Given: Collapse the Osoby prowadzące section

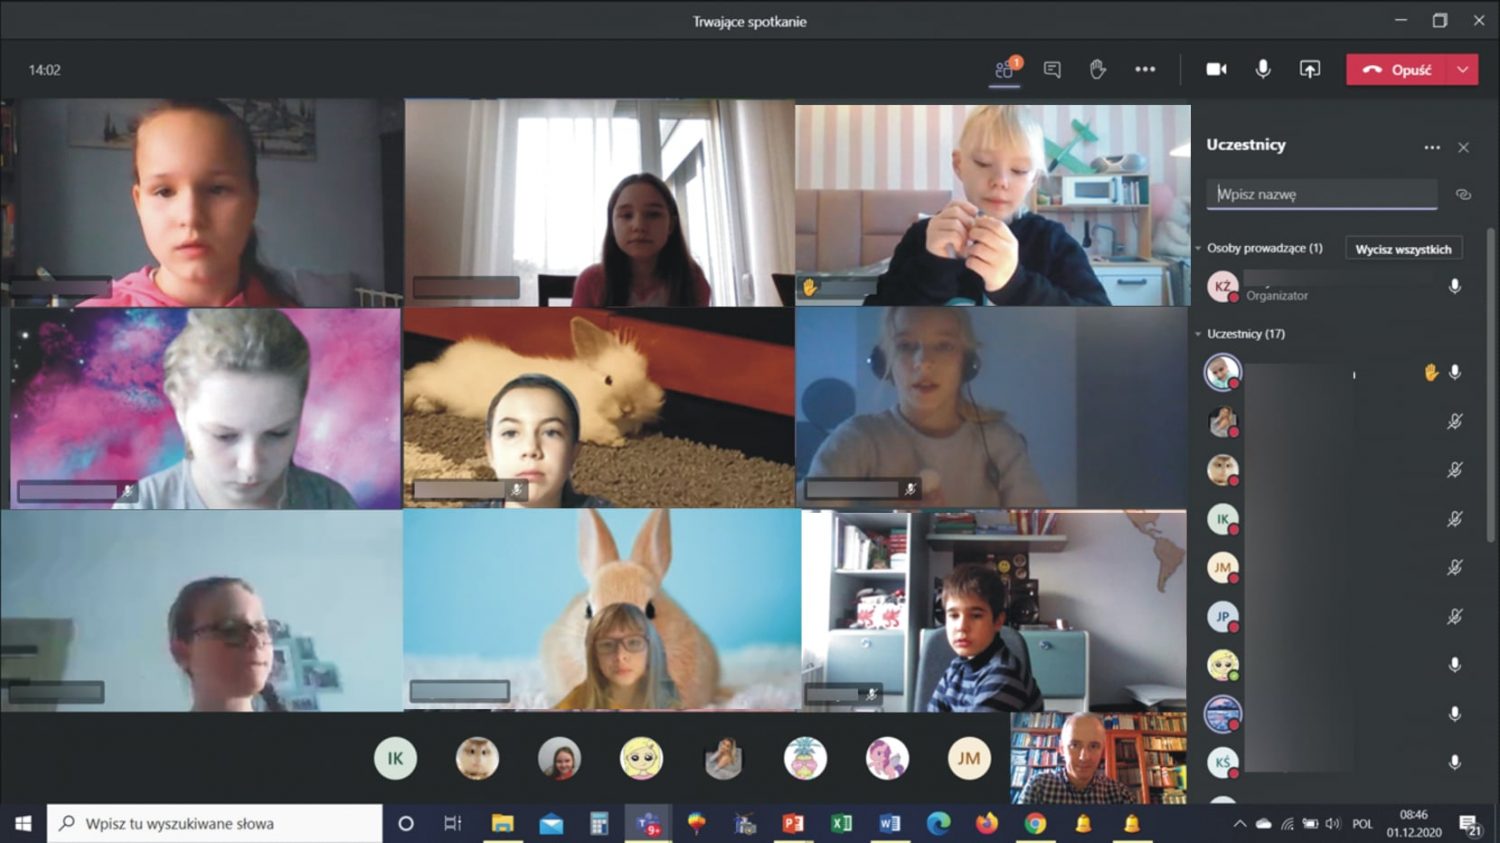Looking at the screenshot, I should point(1198,248).
